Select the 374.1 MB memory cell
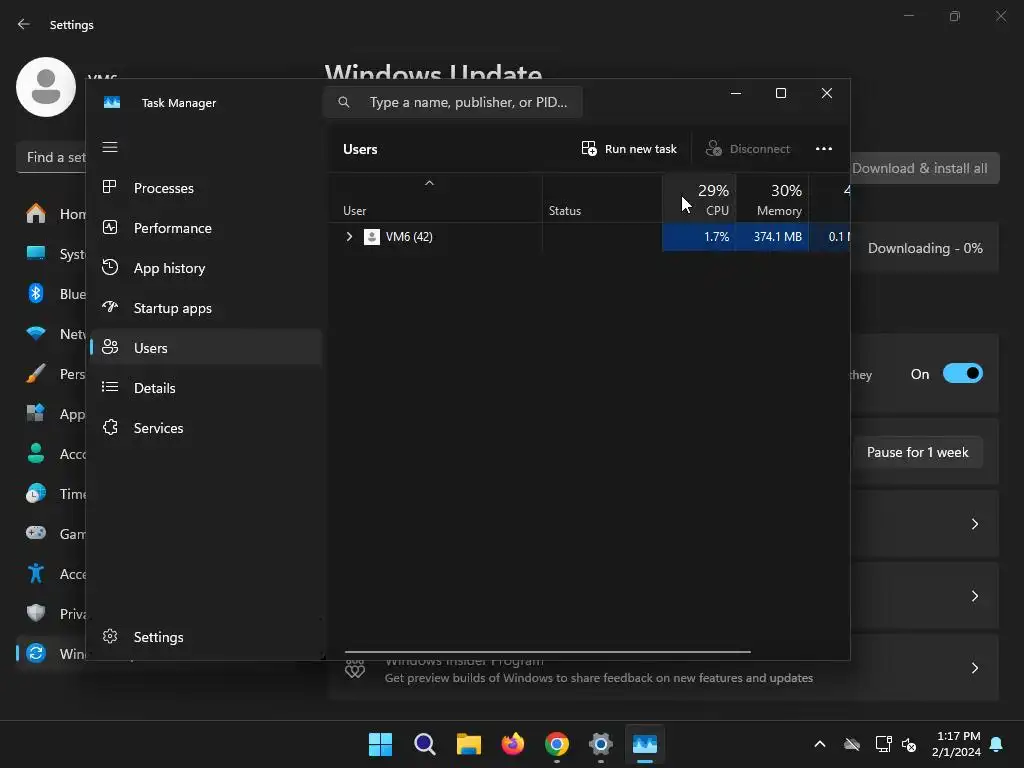 pos(772,236)
